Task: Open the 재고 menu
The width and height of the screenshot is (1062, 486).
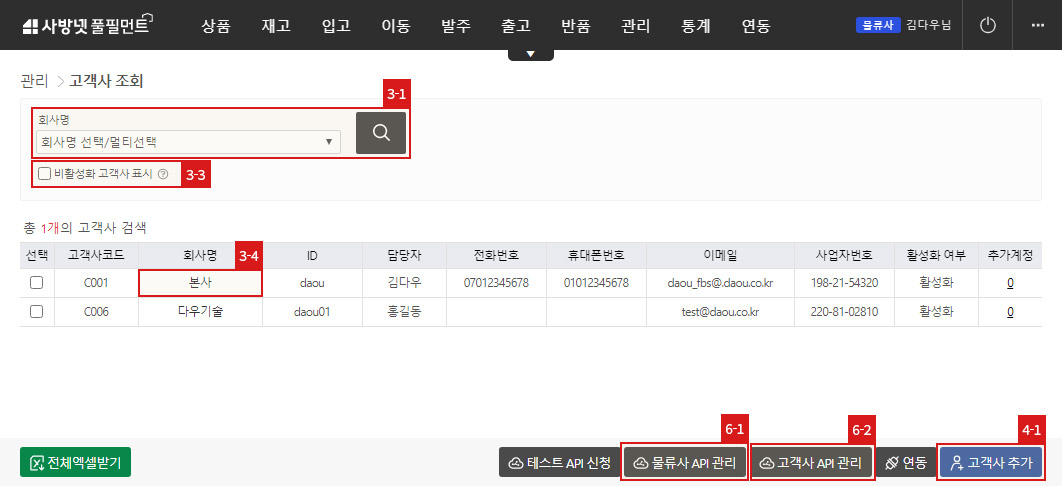Action: click(x=276, y=26)
